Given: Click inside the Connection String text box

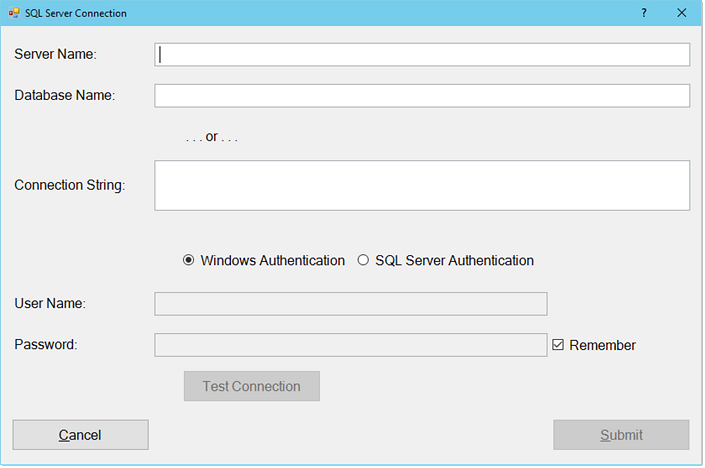Looking at the screenshot, I should point(422,185).
